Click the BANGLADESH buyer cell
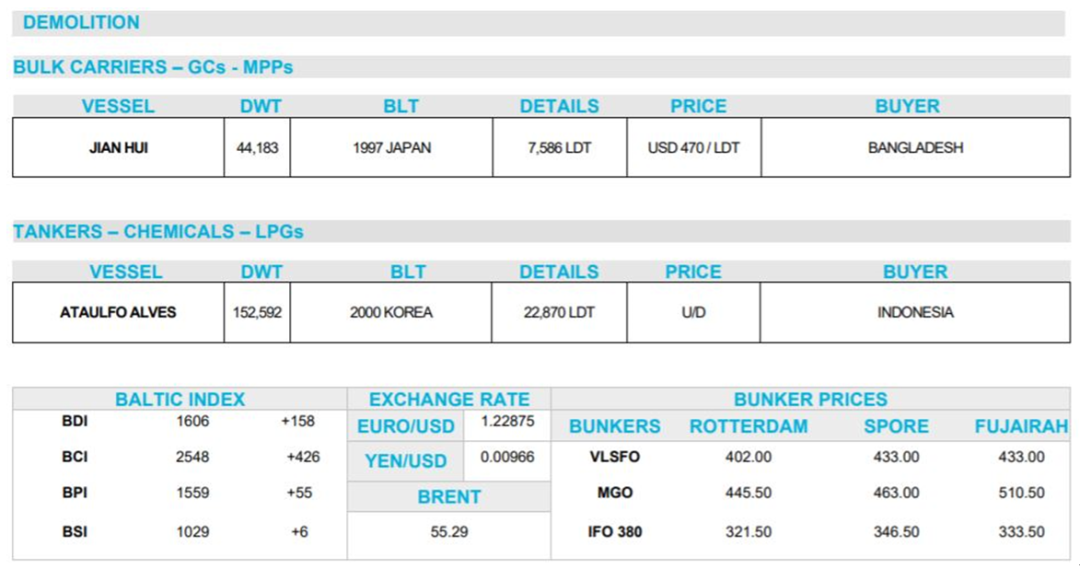1080x569 pixels. coord(915,148)
